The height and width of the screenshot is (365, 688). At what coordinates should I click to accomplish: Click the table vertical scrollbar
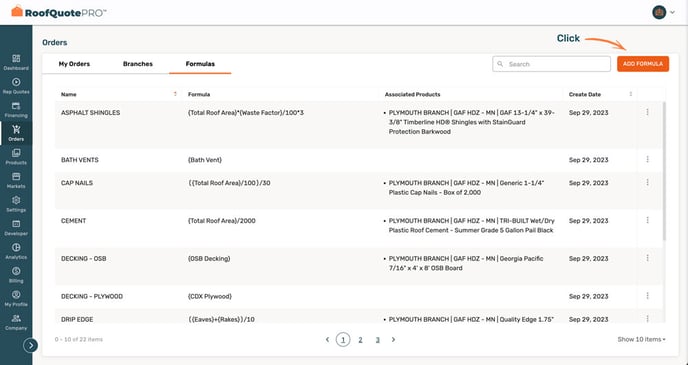click(x=664, y=171)
